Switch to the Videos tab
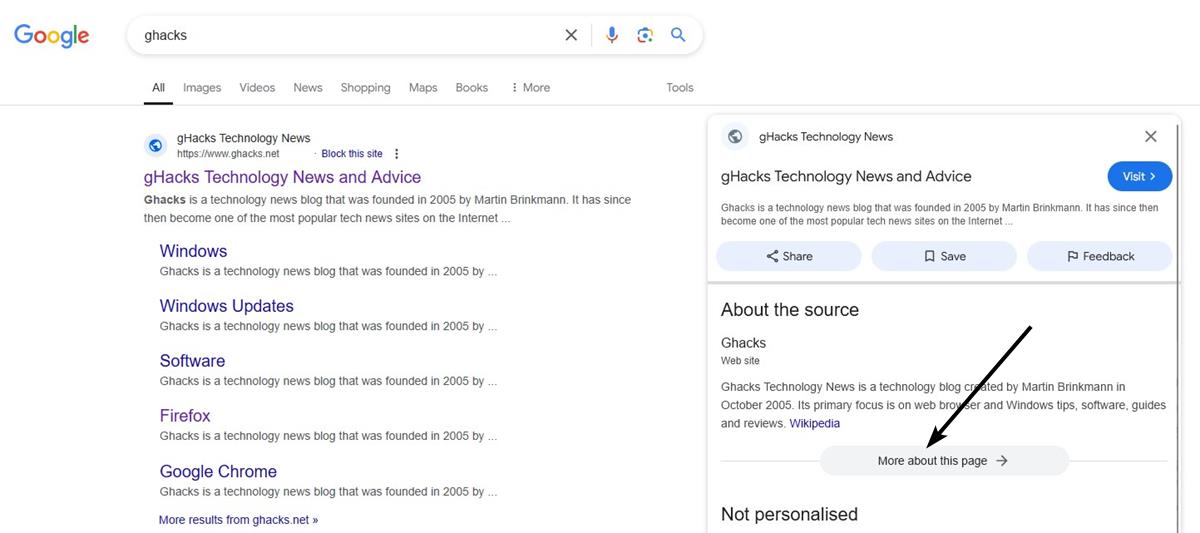 [x=257, y=88]
